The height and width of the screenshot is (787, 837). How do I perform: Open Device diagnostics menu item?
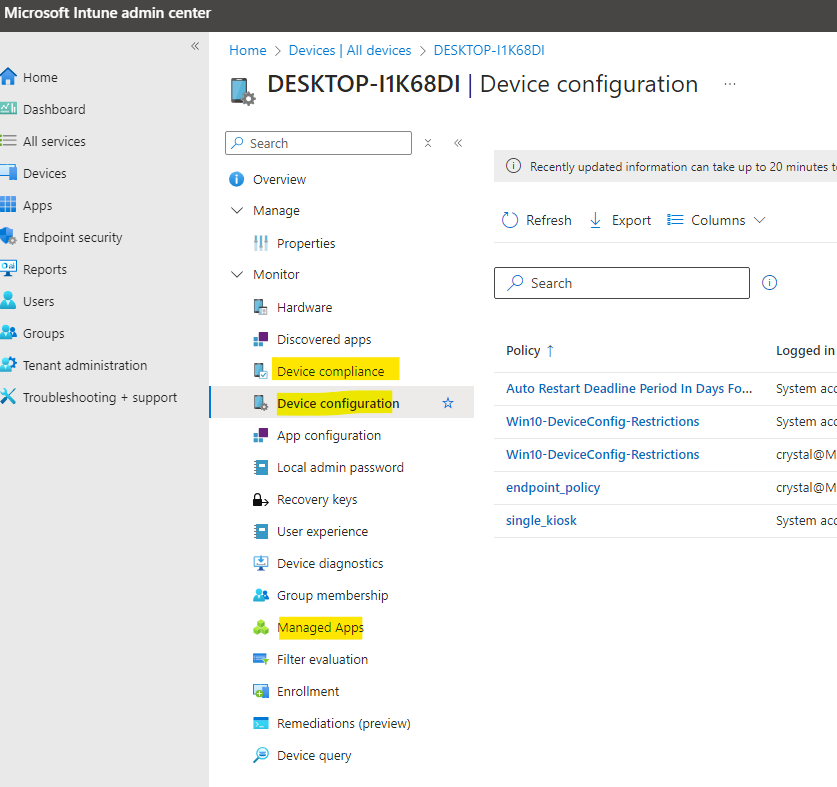coord(330,563)
